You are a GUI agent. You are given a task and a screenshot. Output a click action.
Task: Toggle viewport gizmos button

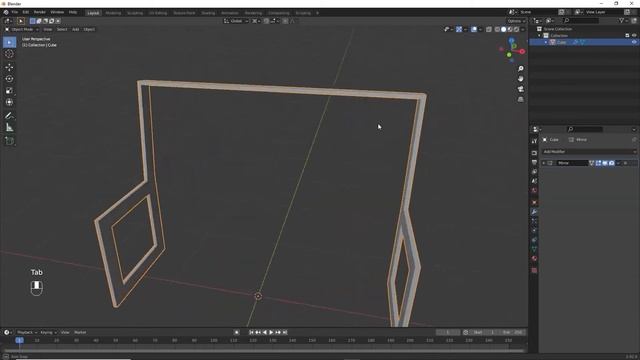459,29
